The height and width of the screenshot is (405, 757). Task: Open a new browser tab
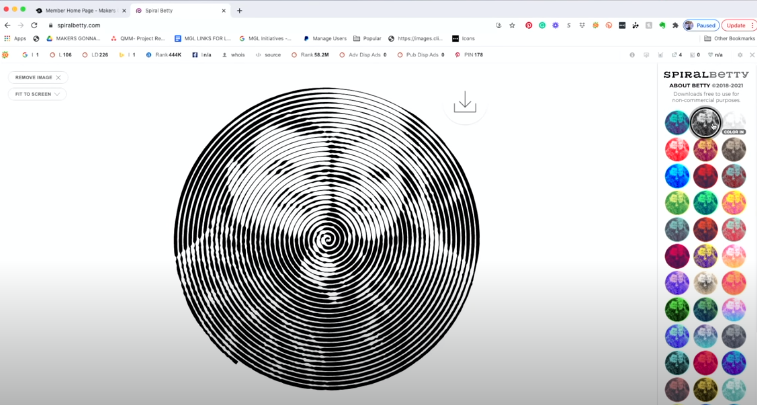pyautogui.click(x=239, y=11)
